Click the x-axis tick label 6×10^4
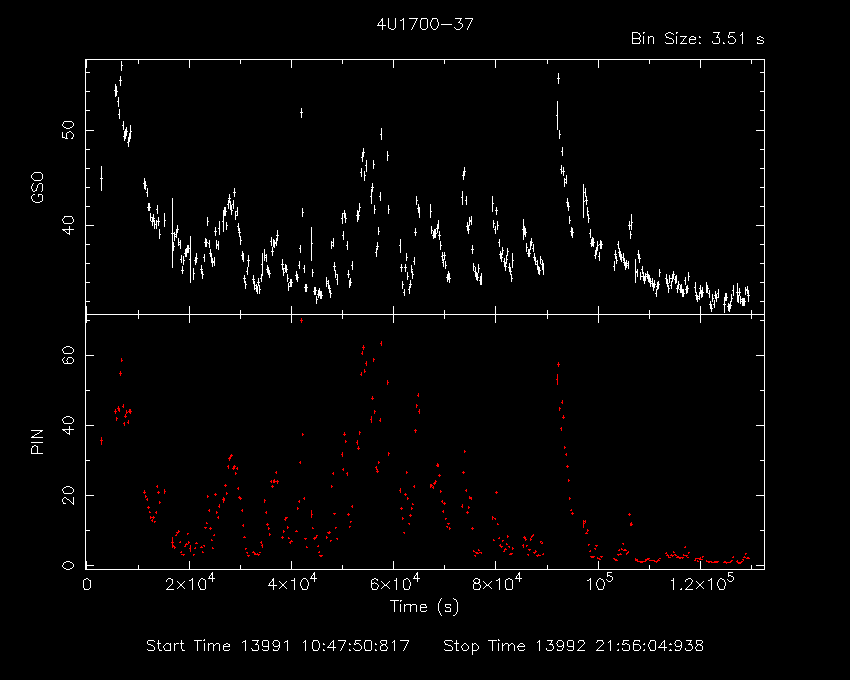This screenshot has width=850, height=680. [394, 582]
